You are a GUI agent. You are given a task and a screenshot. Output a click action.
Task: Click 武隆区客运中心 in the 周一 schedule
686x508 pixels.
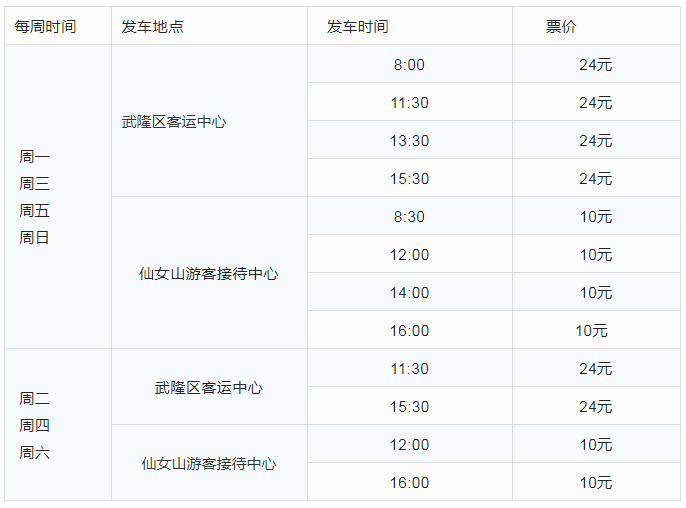pos(174,122)
